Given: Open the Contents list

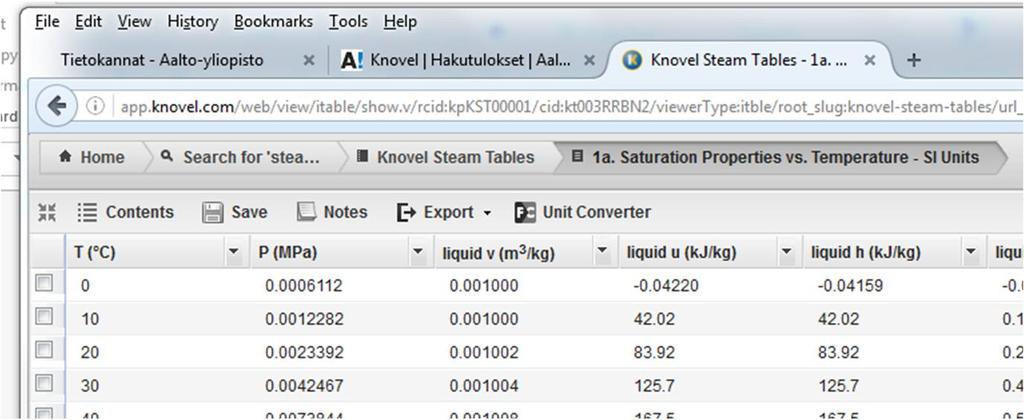Looking at the screenshot, I should pos(125,212).
